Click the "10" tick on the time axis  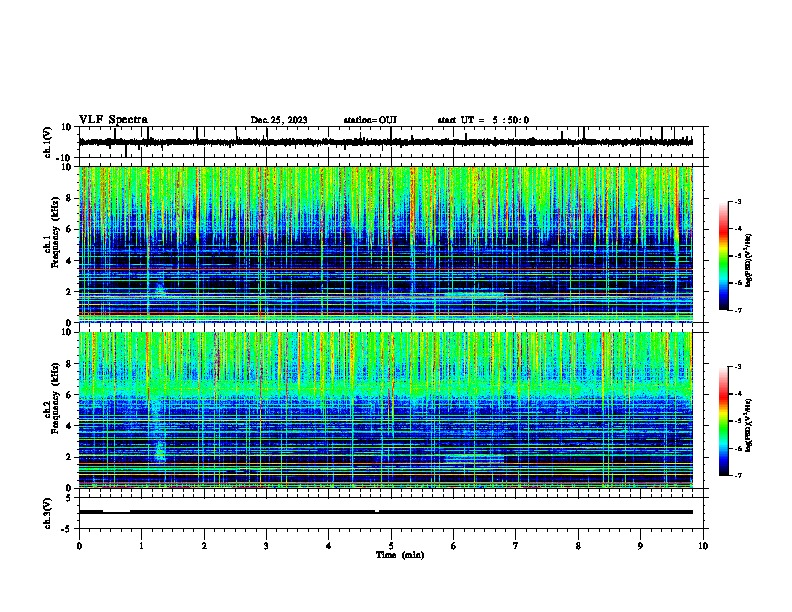[x=703, y=546]
